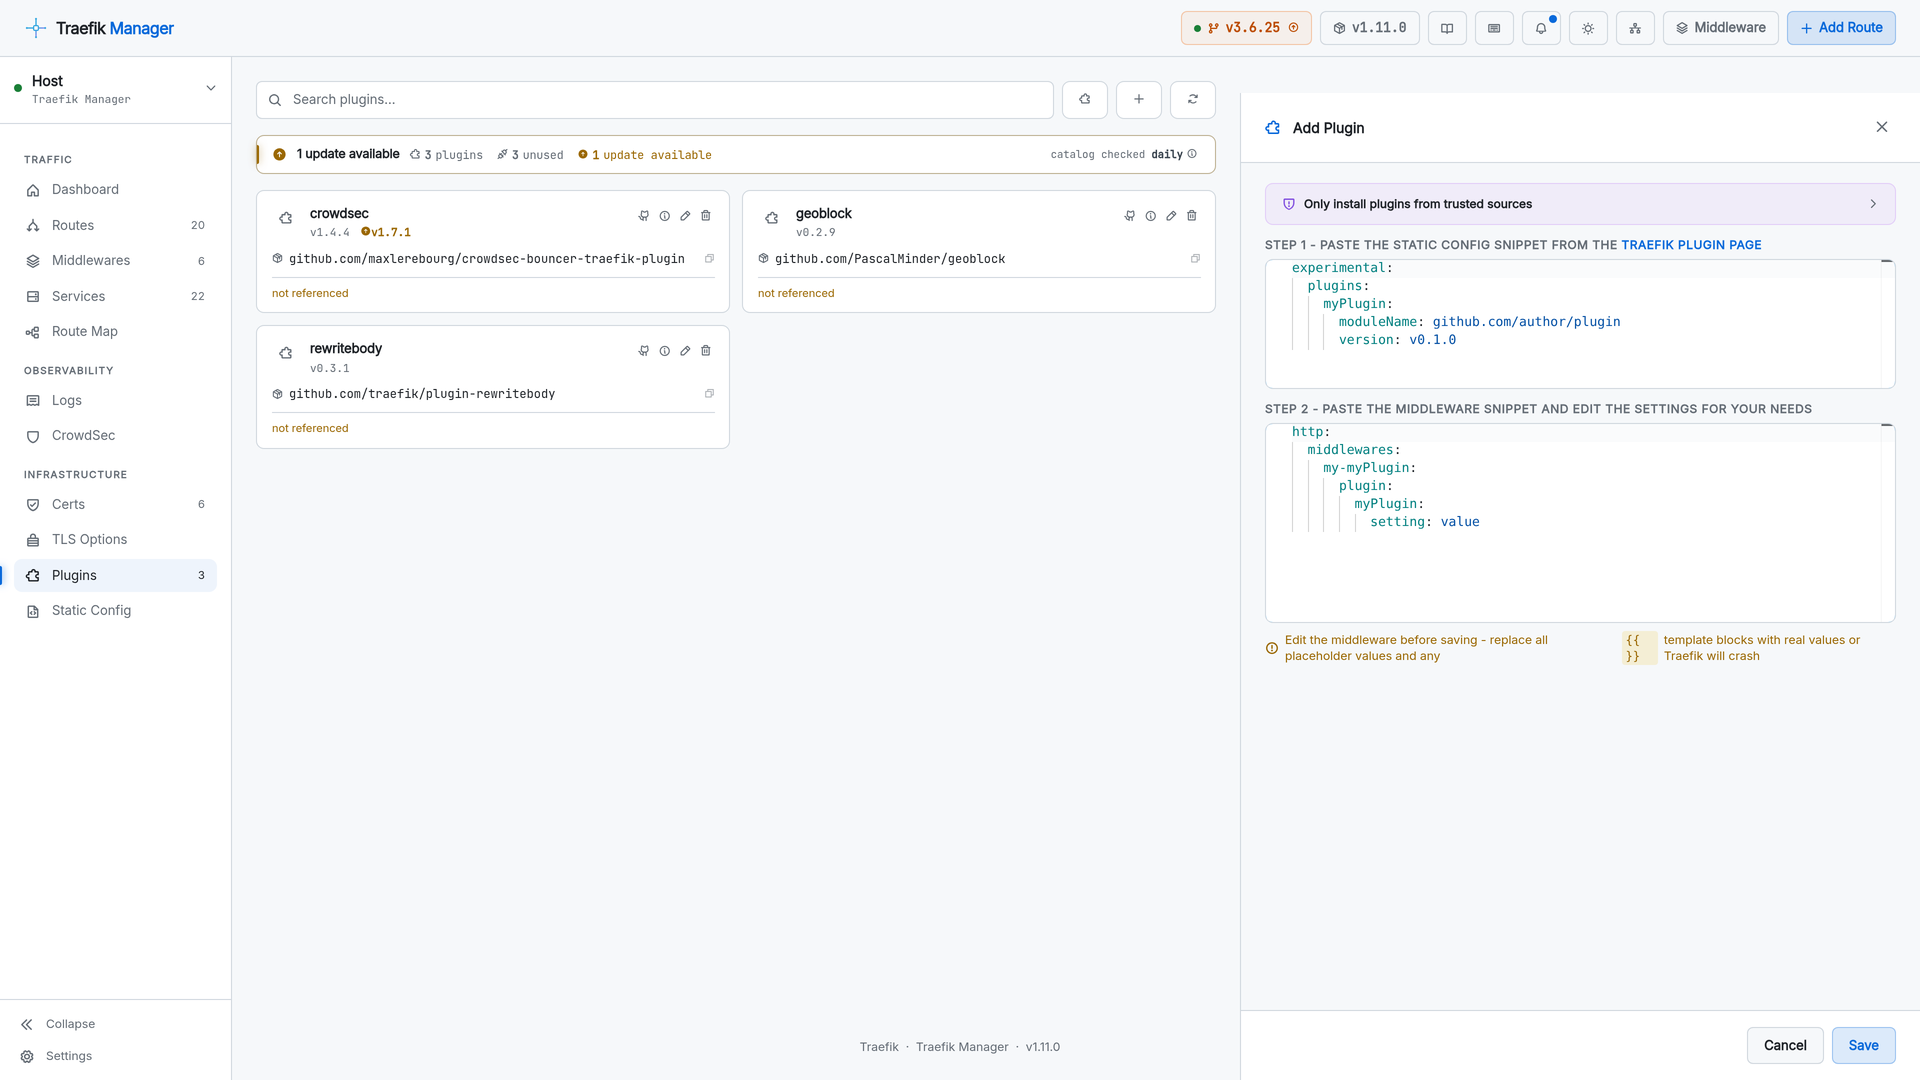Screen dimensions: 1920x1080
Task: Open the keyboard shortcuts icon
Action: [x=1494, y=28]
